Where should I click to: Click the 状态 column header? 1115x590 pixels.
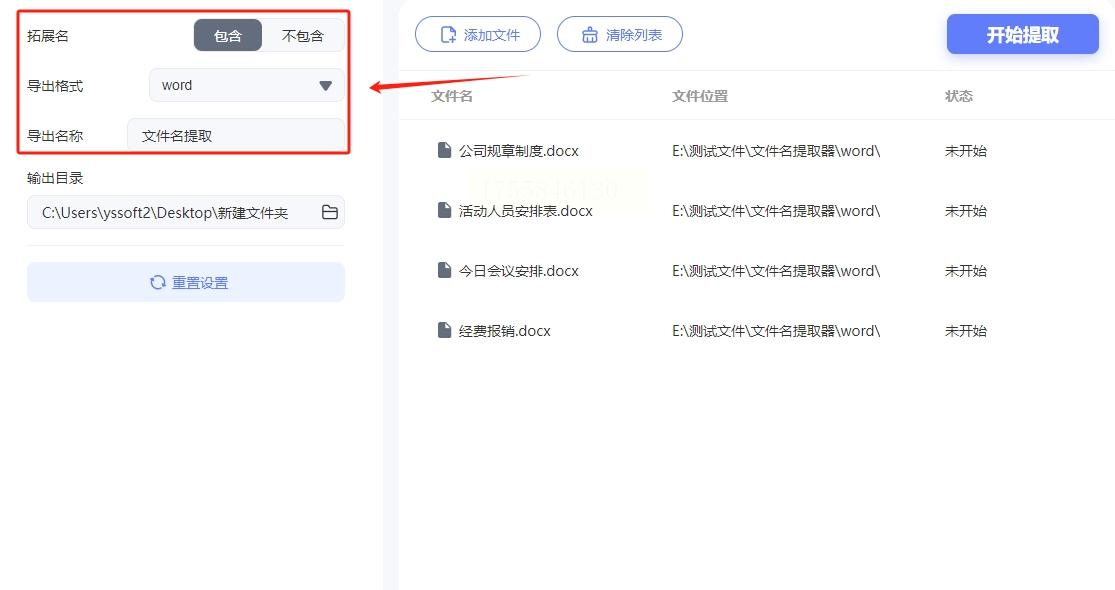coord(959,96)
